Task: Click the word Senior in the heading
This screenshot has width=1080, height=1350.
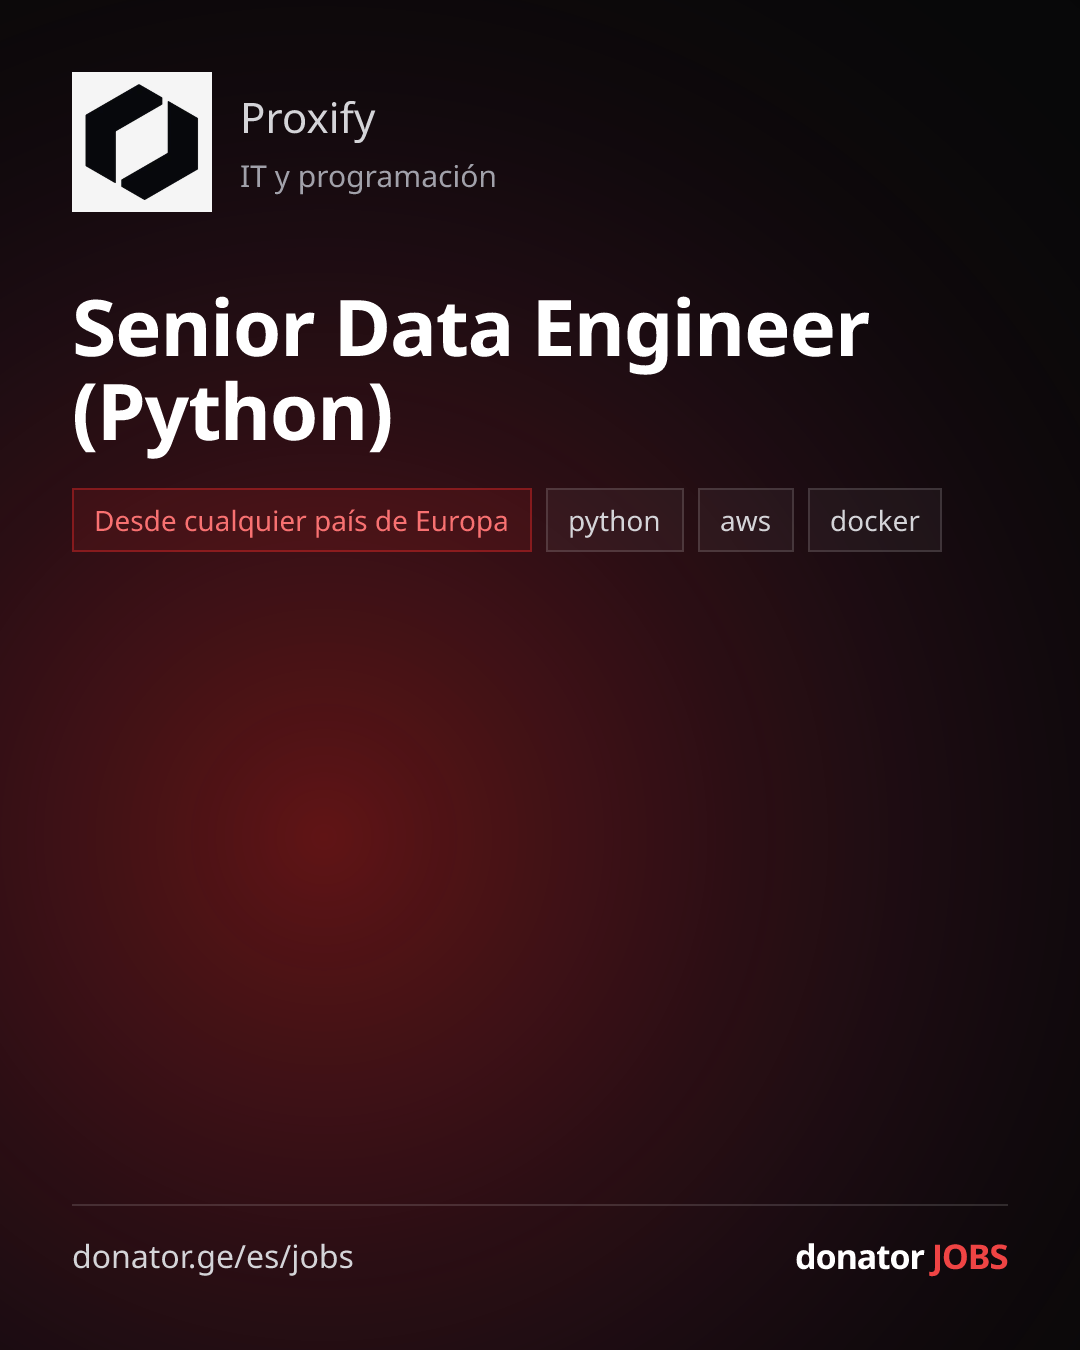Action: coord(194,329)
